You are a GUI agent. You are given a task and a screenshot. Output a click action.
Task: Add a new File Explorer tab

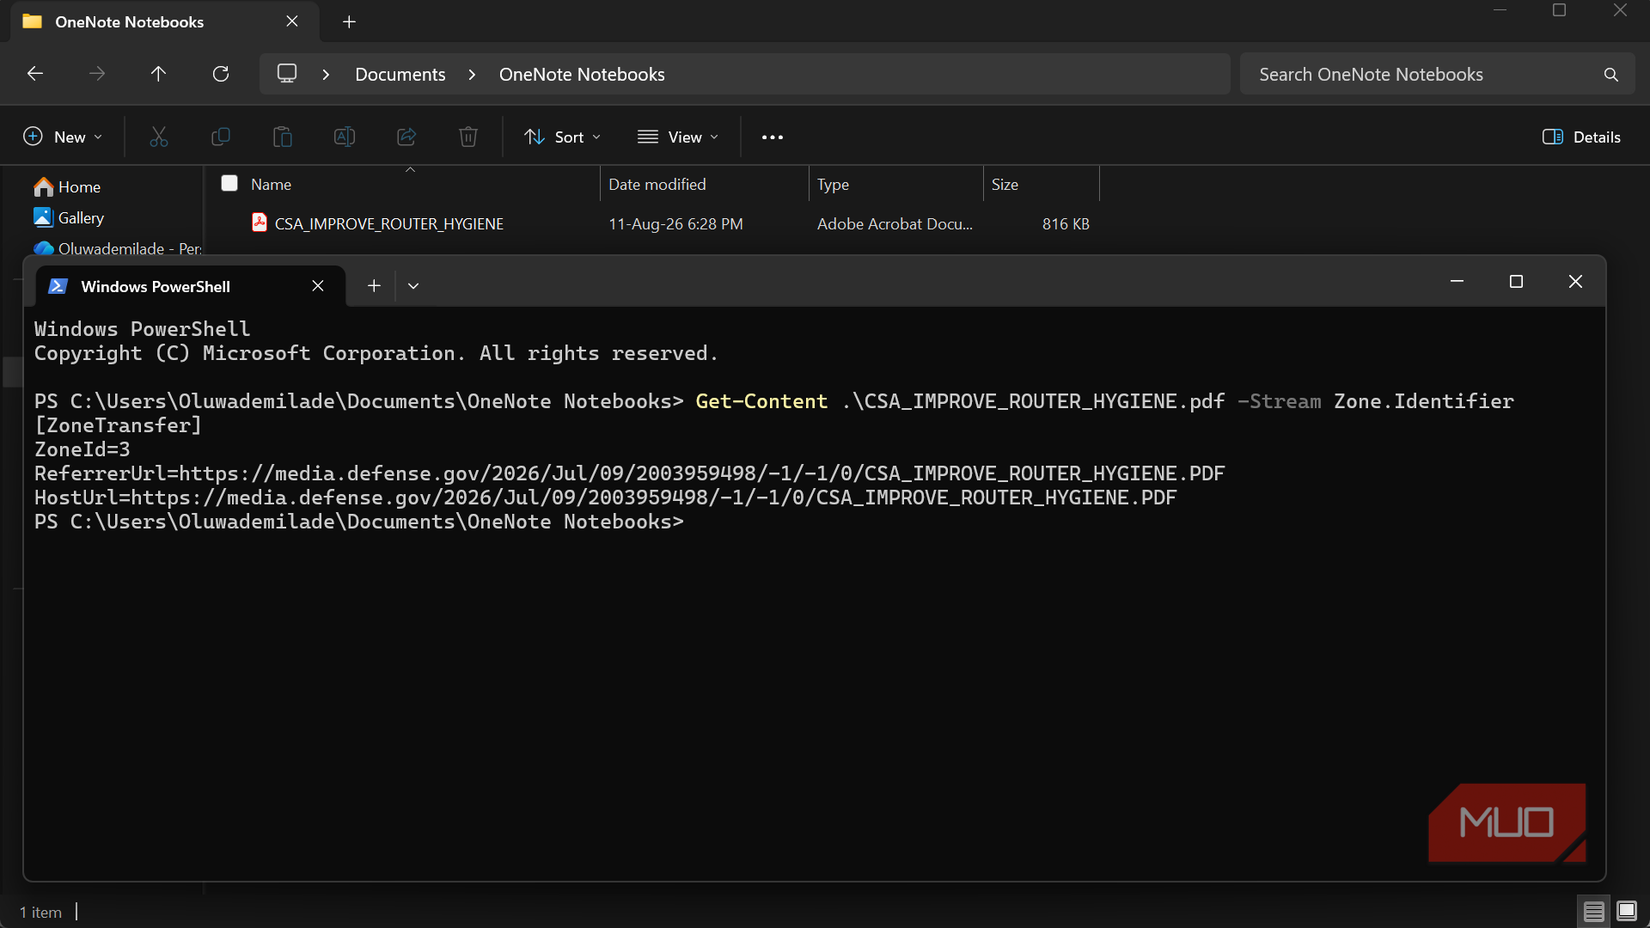(349, 22)
